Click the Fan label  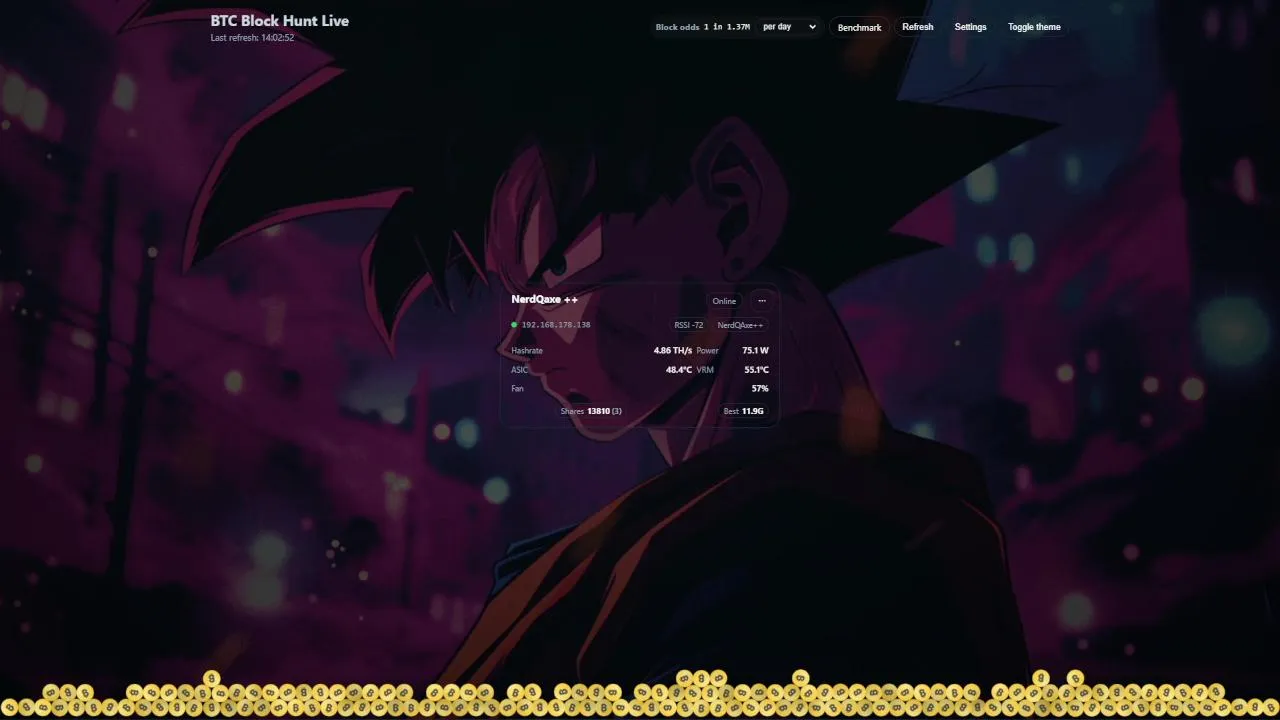(517, 389)
